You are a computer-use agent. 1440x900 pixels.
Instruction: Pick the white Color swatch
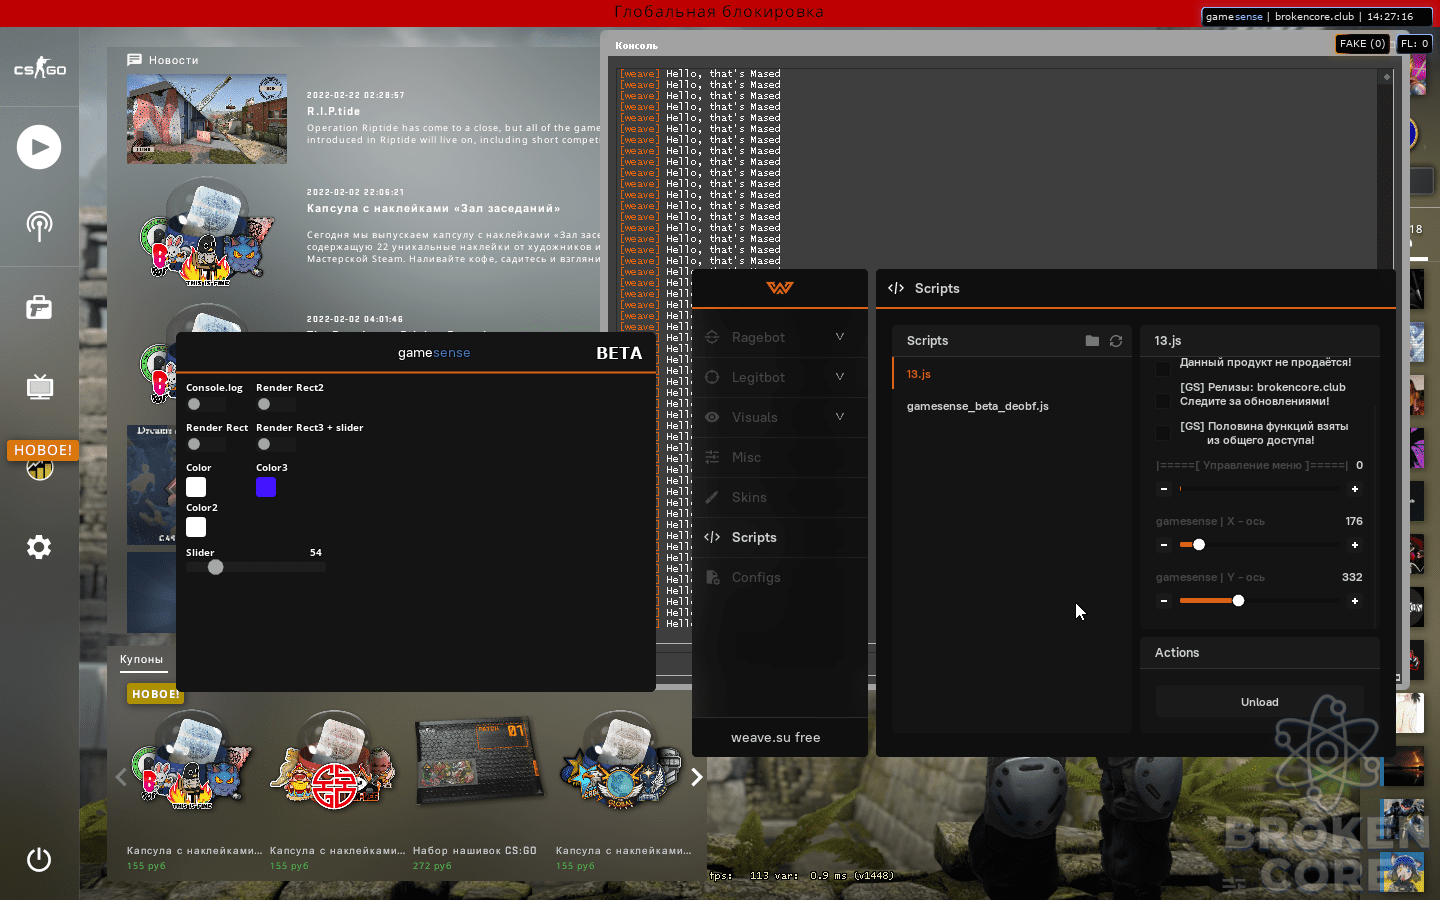tap(196, 487)
